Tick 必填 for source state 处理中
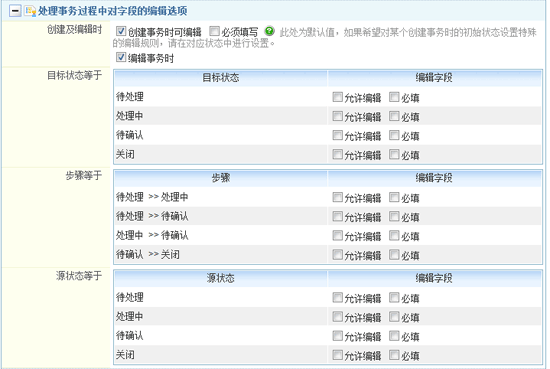Screen dimensions: 550x369 coord(394,317)
